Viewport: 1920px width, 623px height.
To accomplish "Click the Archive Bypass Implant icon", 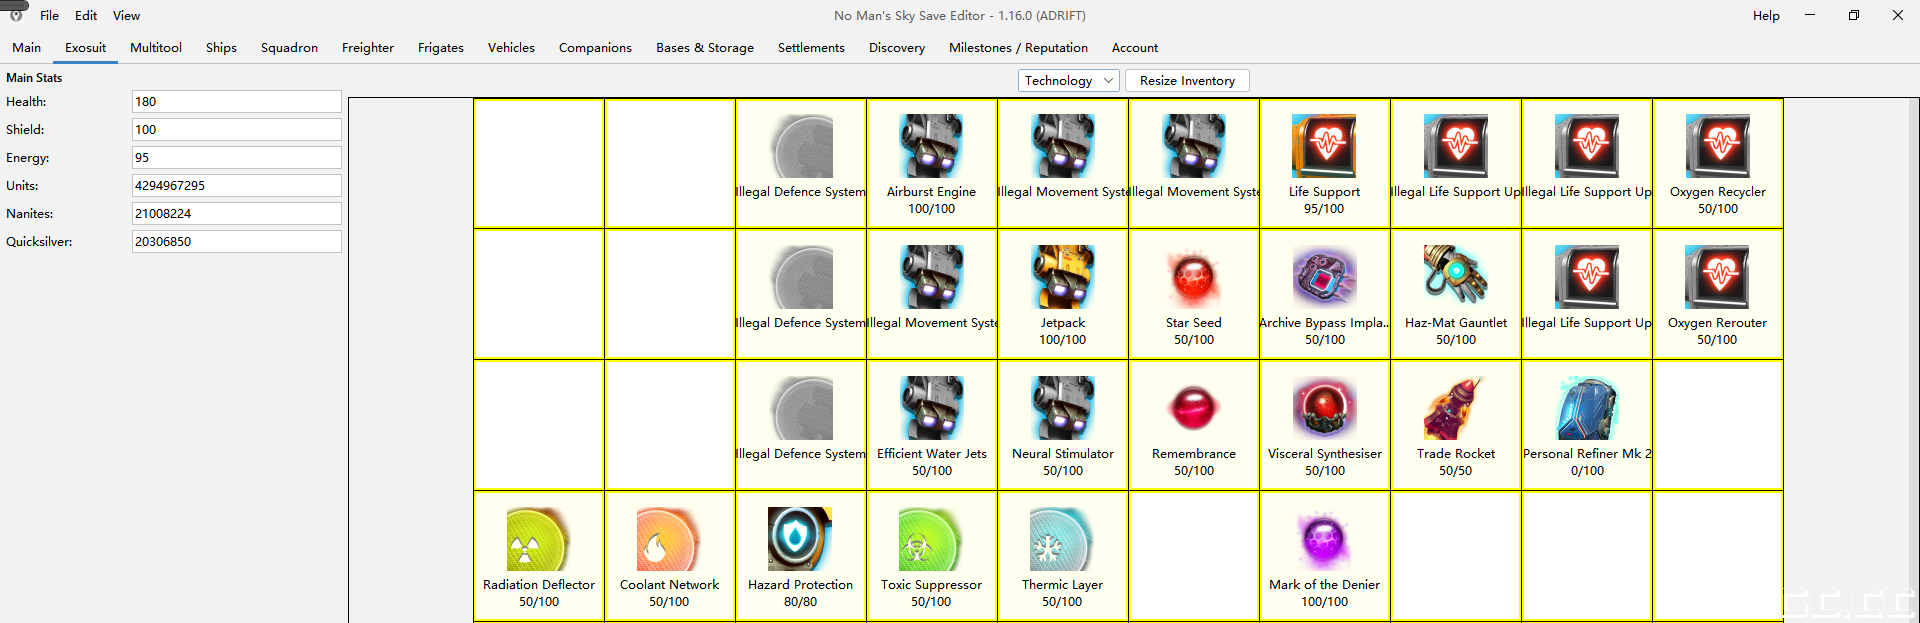I will (x=1324, y=277).
